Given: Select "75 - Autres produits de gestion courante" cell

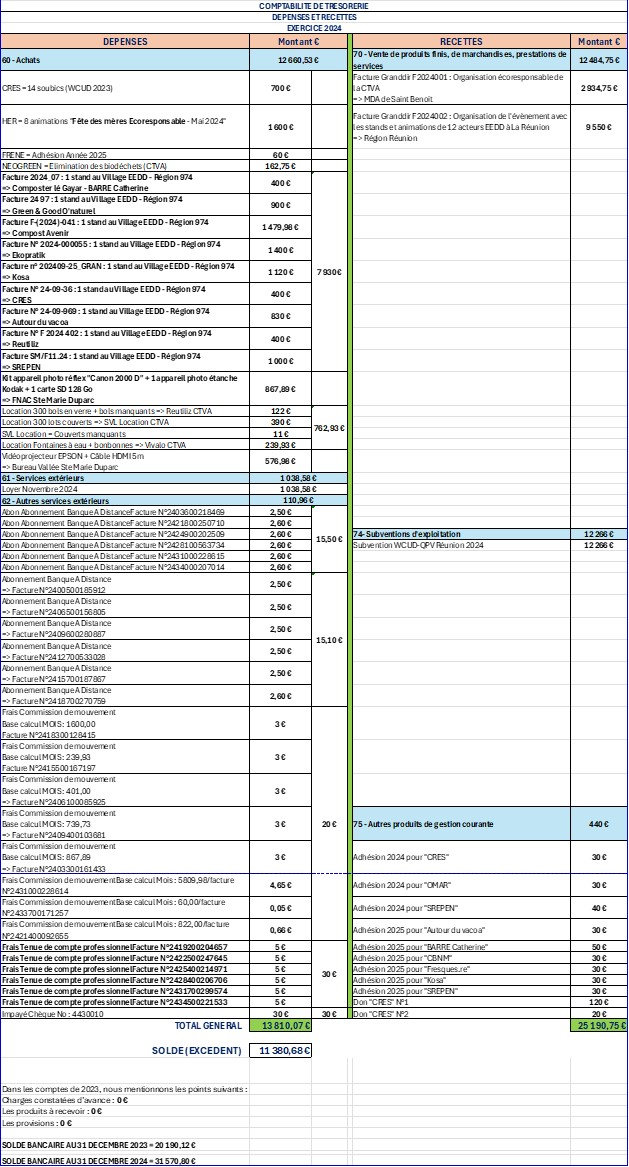Looking at the screenshot, I should click(x=461, y=824).
